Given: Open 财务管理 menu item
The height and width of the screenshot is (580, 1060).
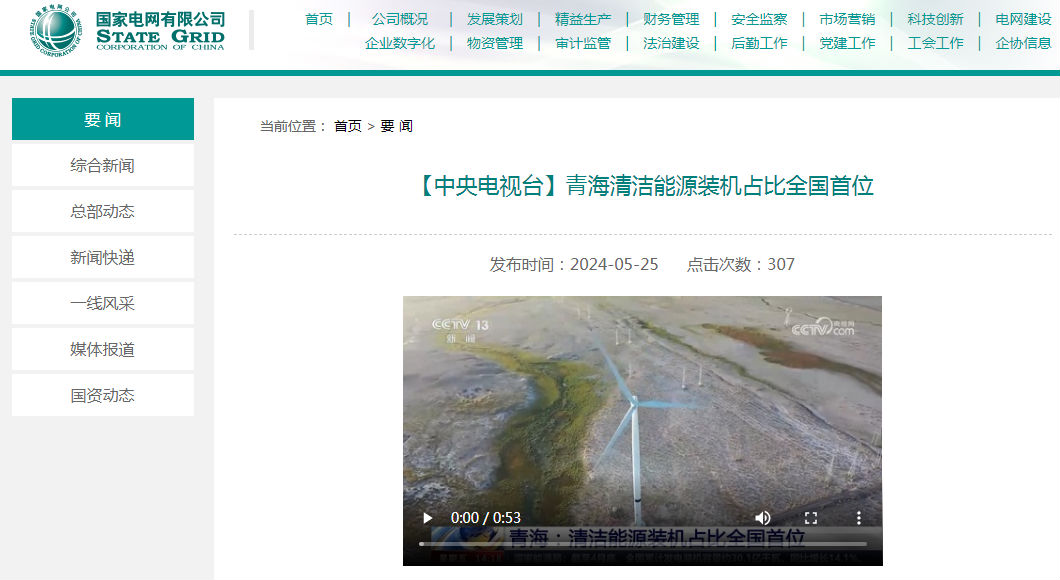Looking at the screenshot, I should (671, 19).
